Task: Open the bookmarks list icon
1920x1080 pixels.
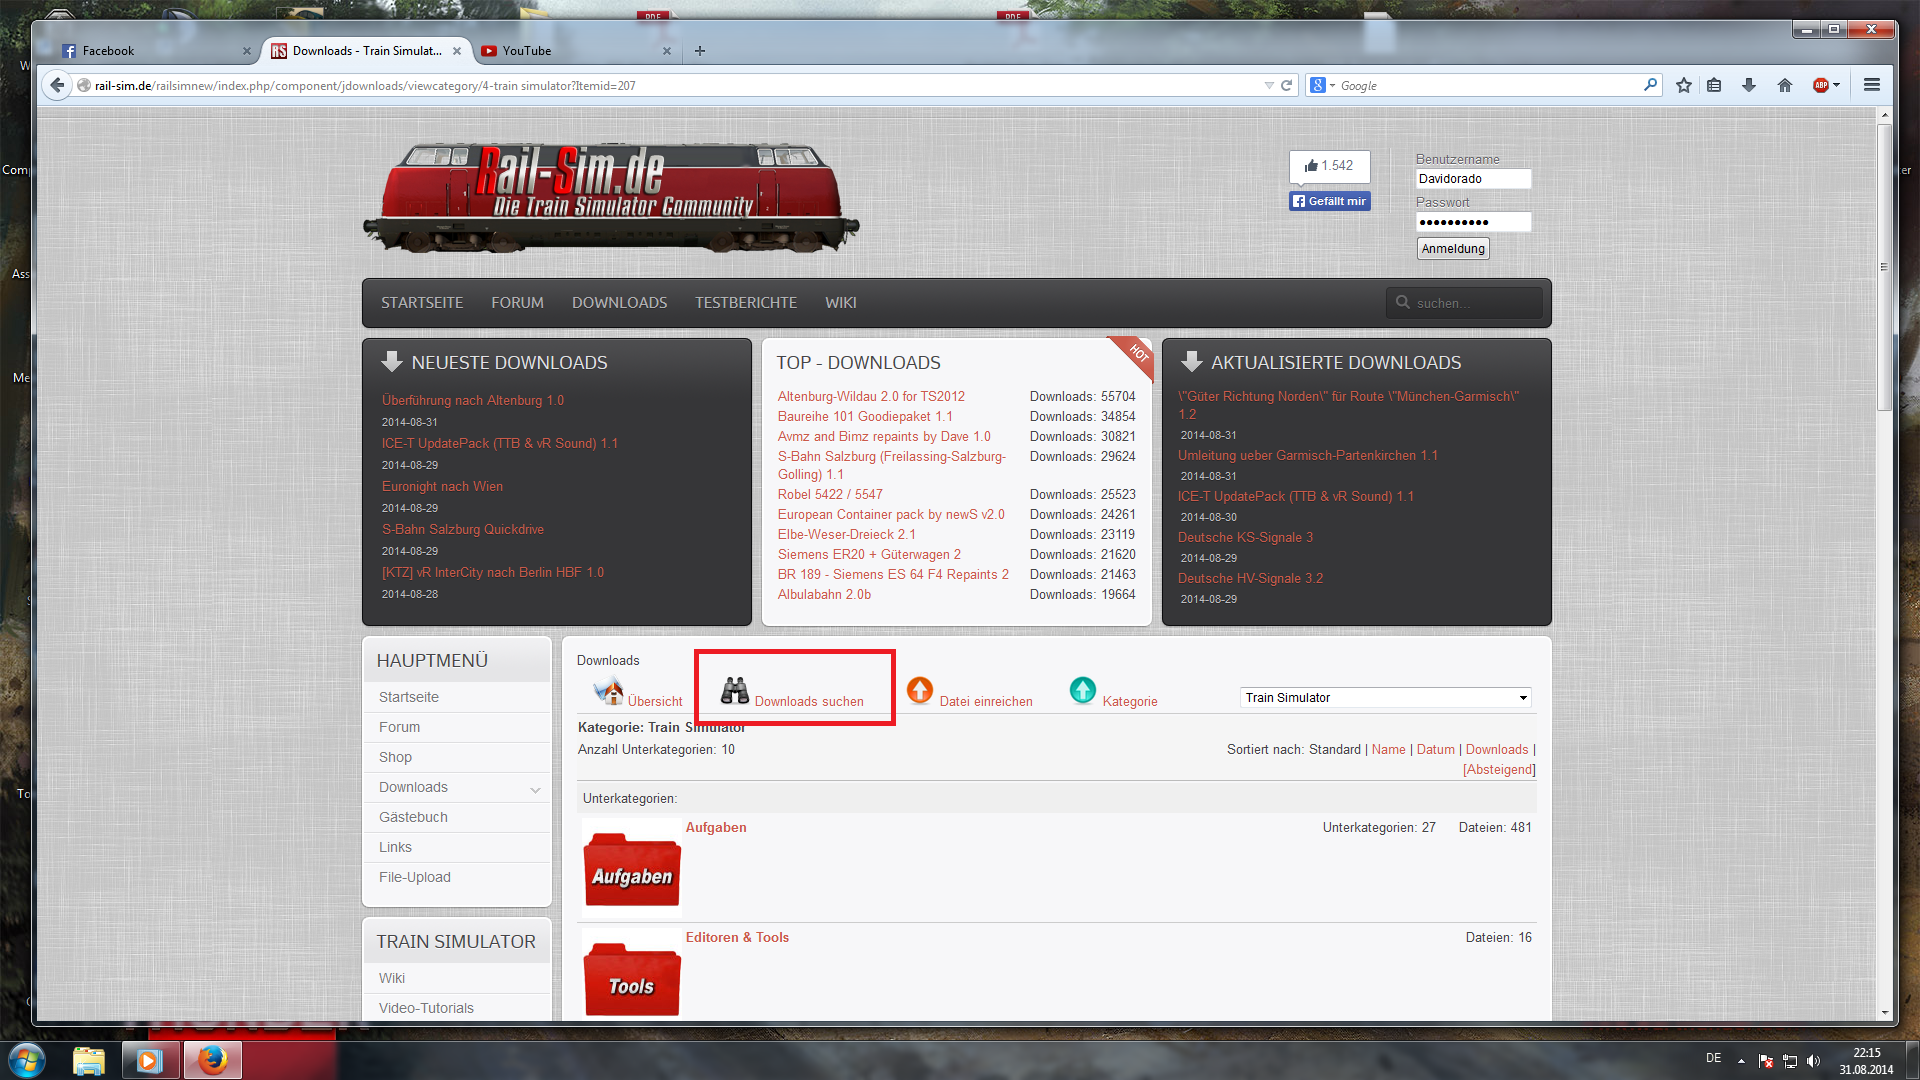Action: 1714,85
